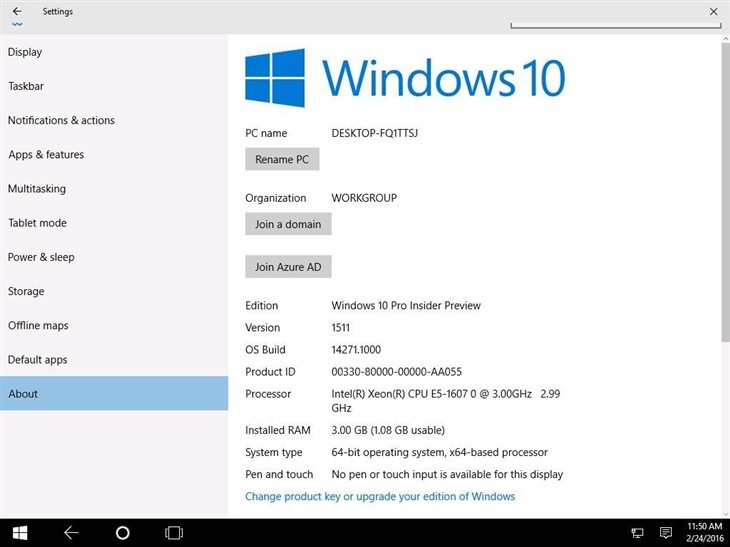Click the Windows 10 logo

pyautogui.click(x=275, y=78)
